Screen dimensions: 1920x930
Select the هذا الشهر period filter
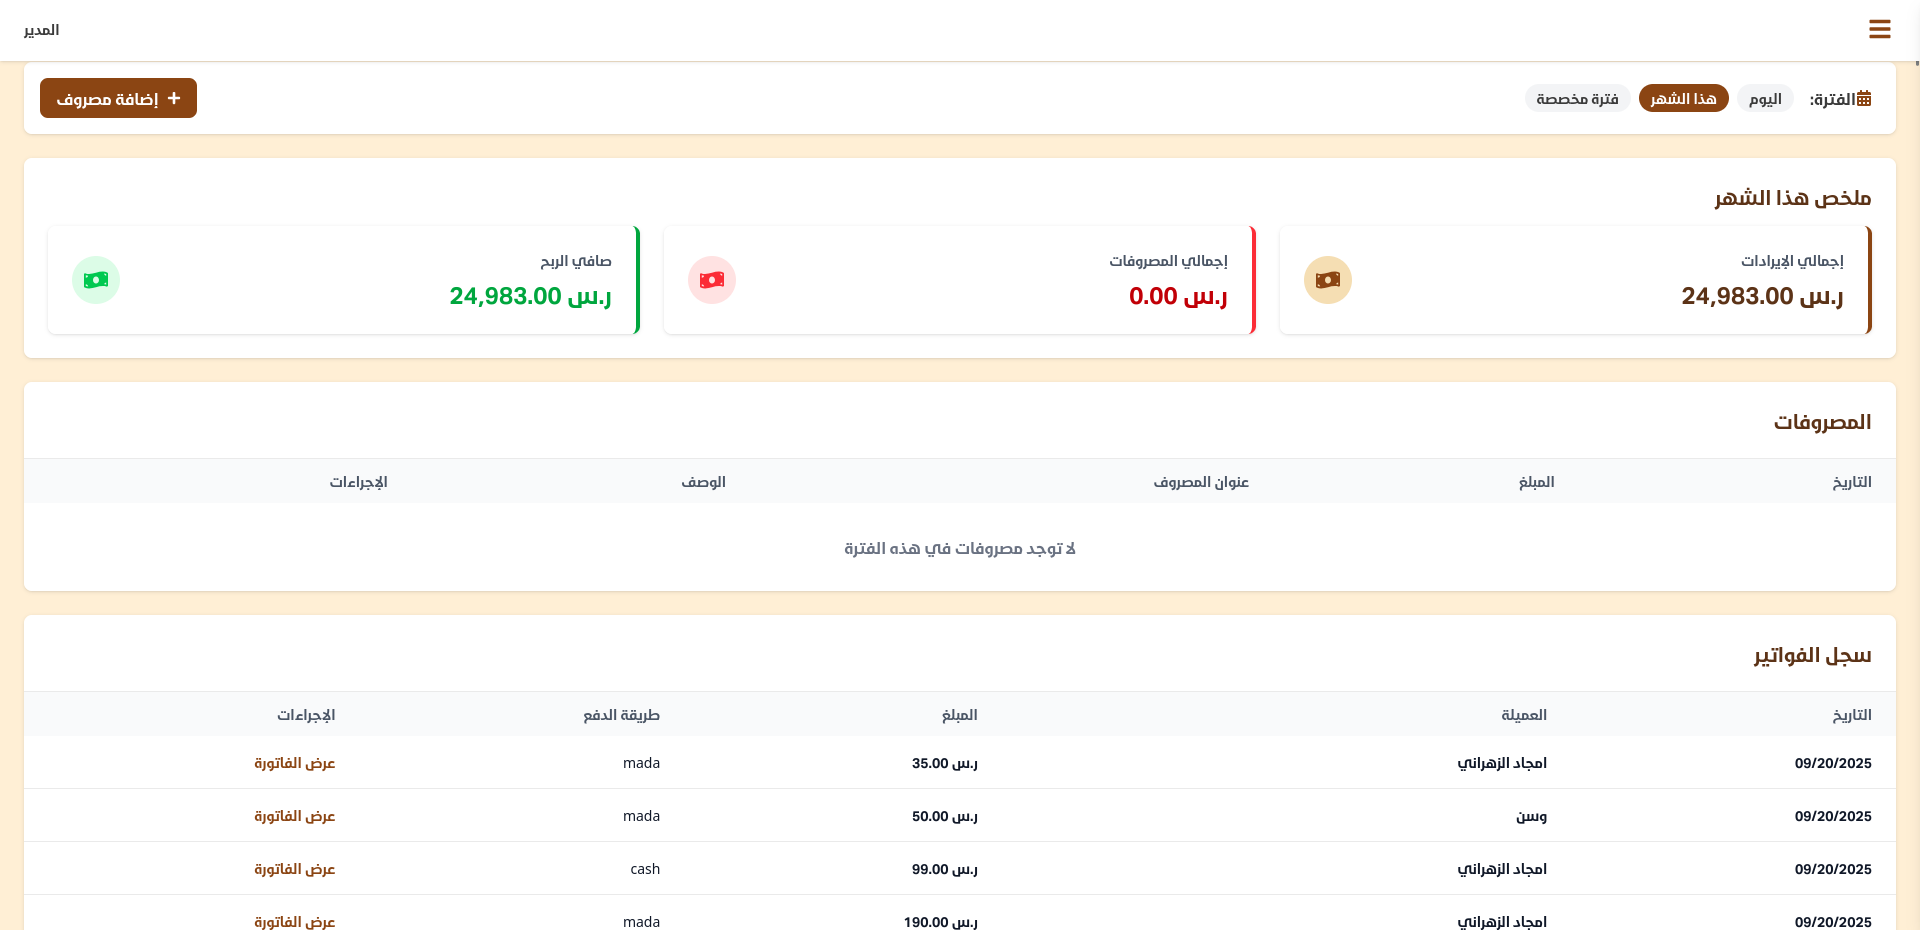[1683, 99]
